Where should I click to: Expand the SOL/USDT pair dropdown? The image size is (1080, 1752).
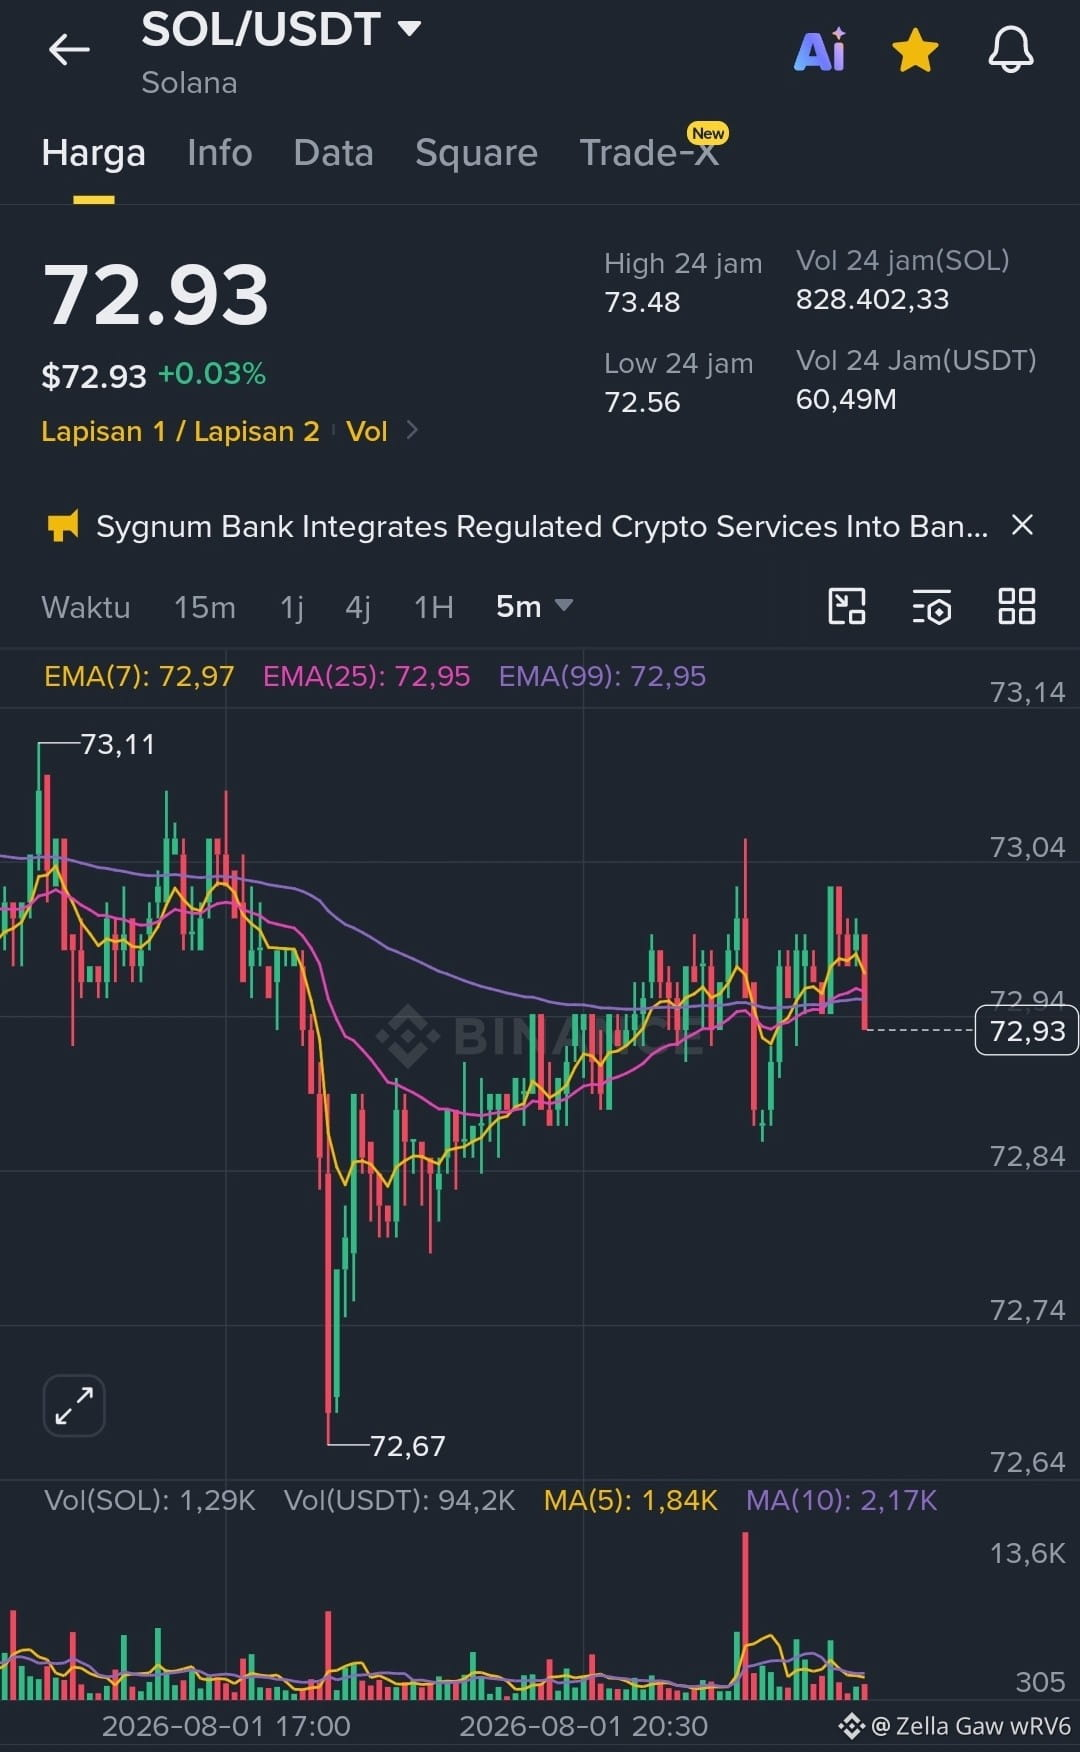coord(409,28)
